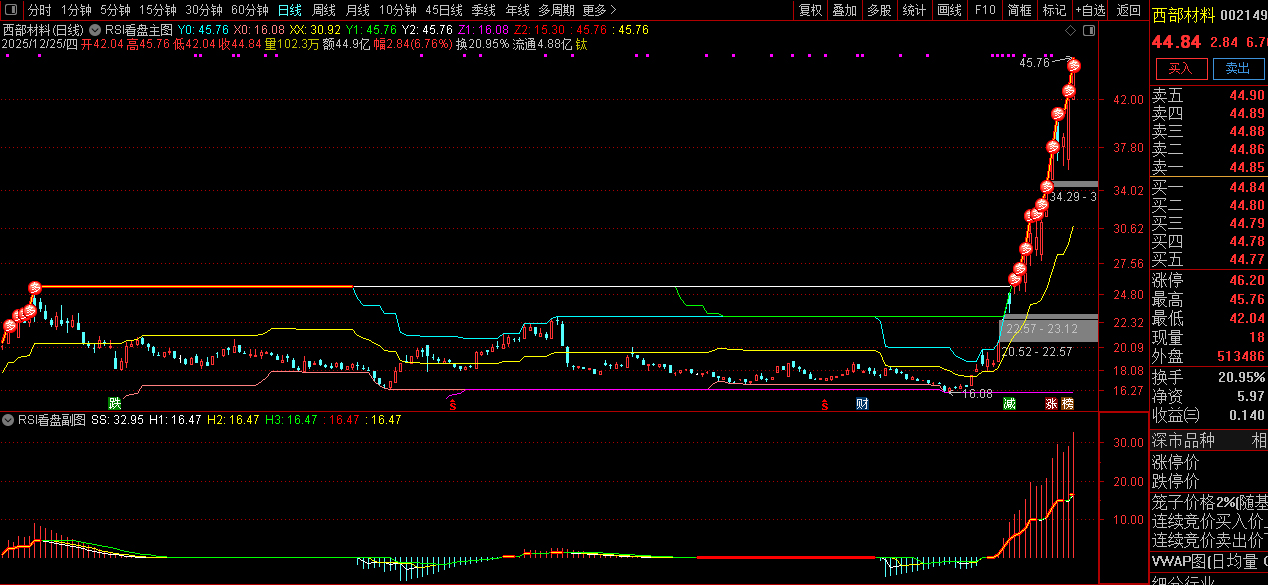Click the green 跌 marker below the chart

pos(115,404)
